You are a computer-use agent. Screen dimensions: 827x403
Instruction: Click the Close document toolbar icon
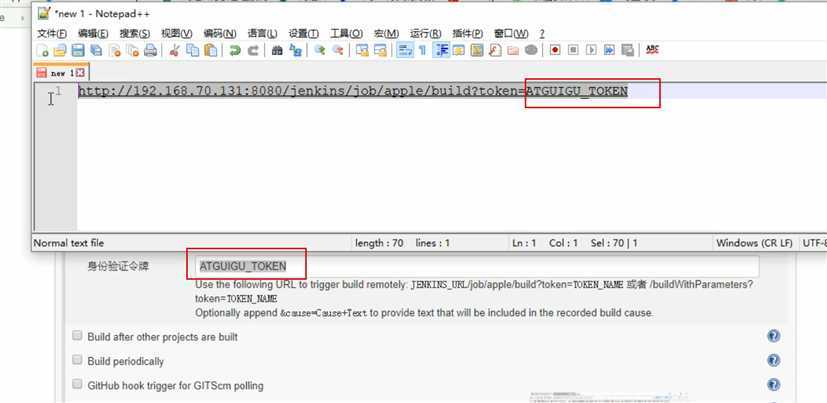(114, 51)
